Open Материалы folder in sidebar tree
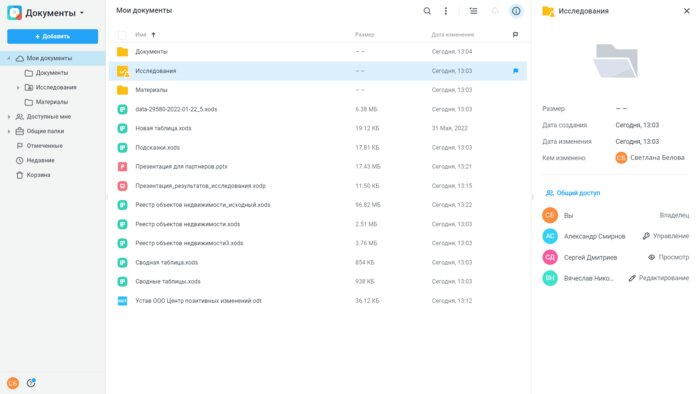 point(52,102)
